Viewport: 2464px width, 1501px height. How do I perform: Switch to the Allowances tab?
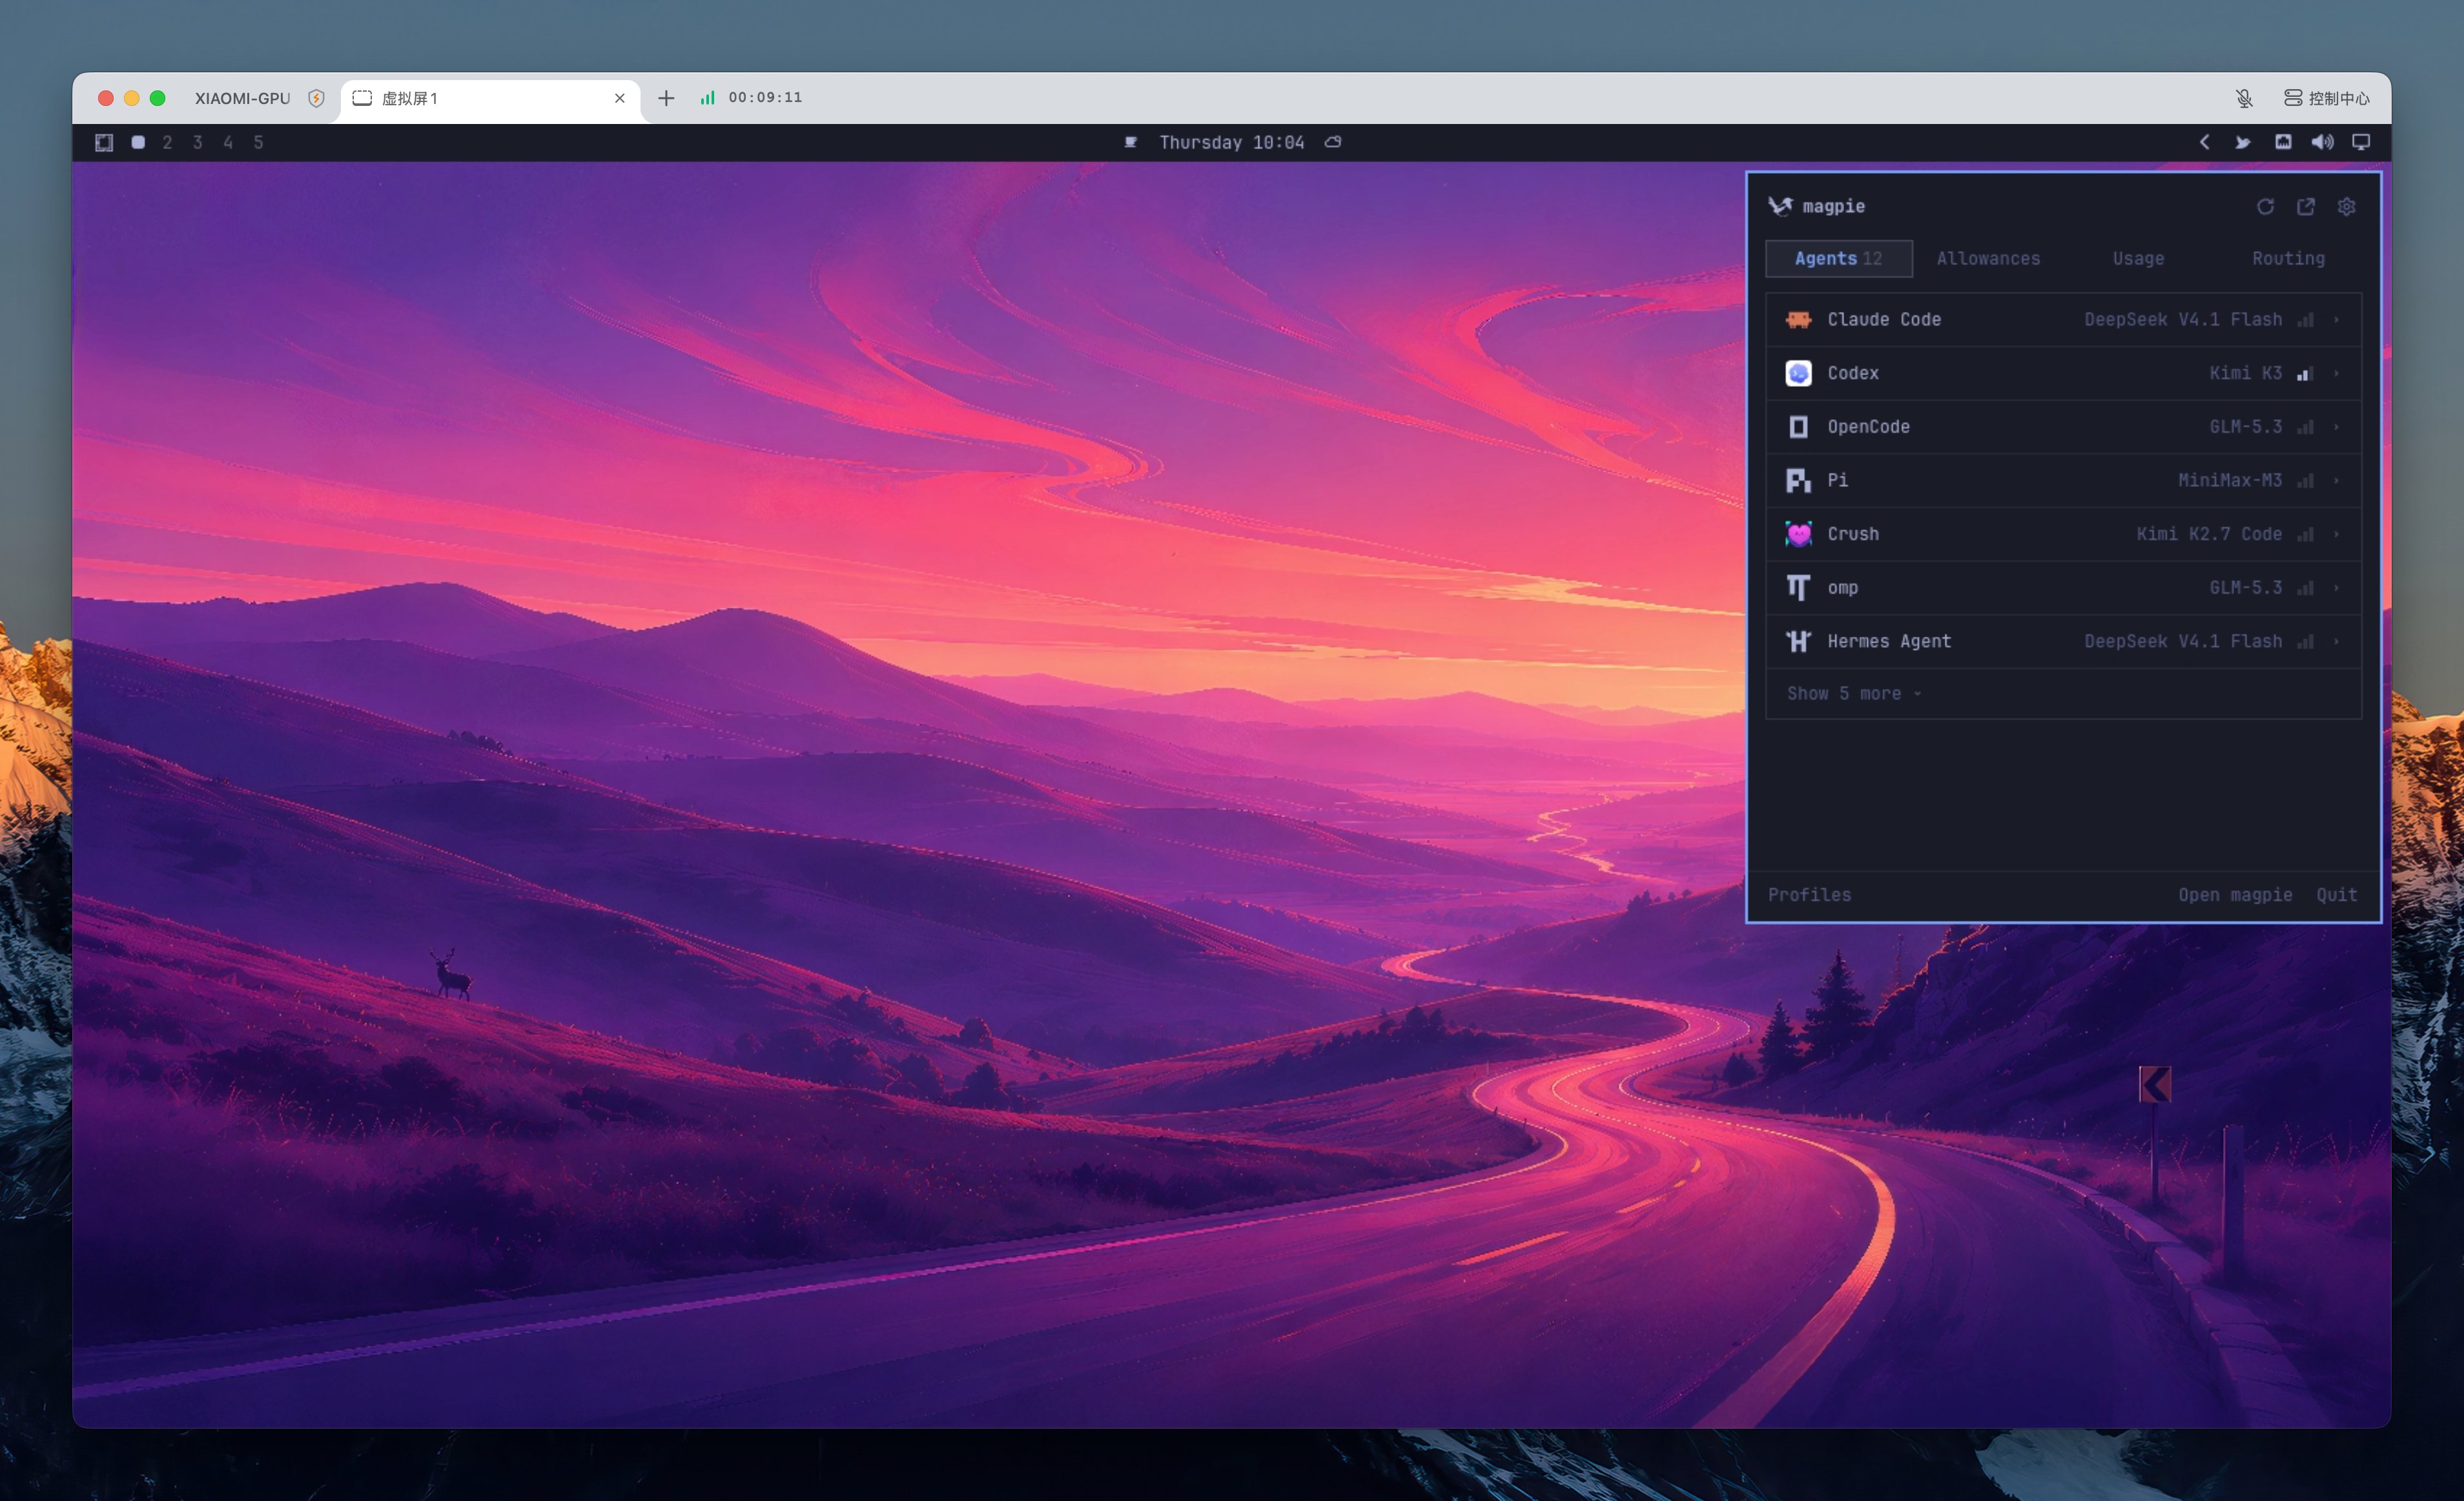tap(1988, 258)
